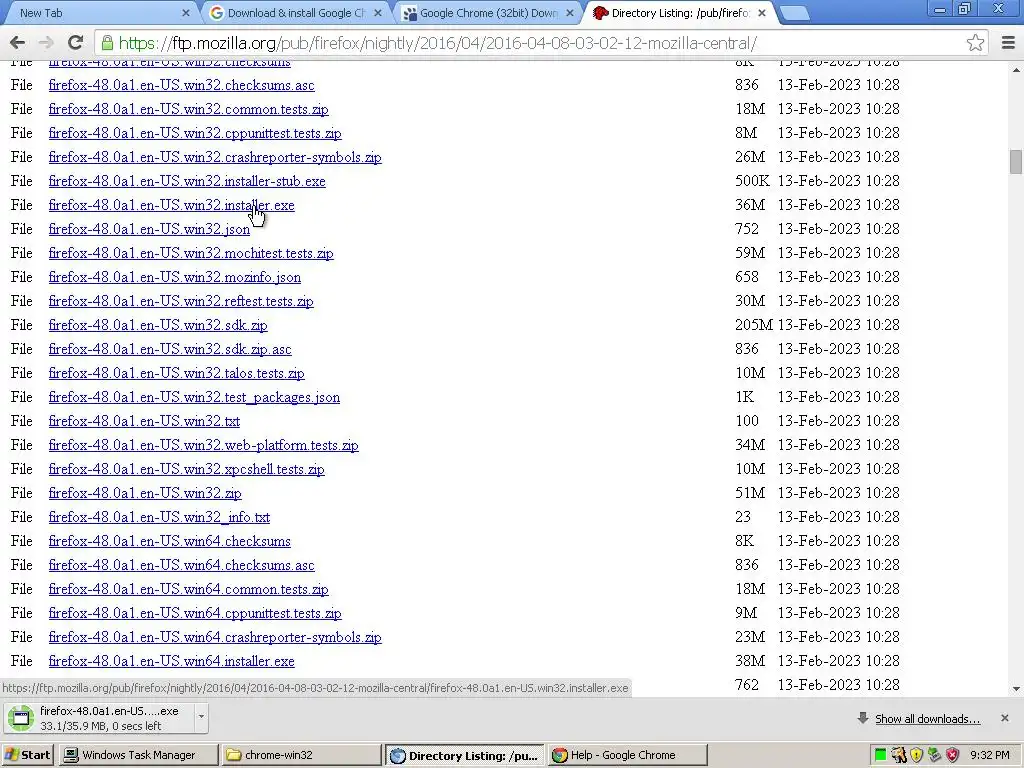Click the scrollbar down arrow
Screen dimensions: 1024x768
tap(1016, 689)
